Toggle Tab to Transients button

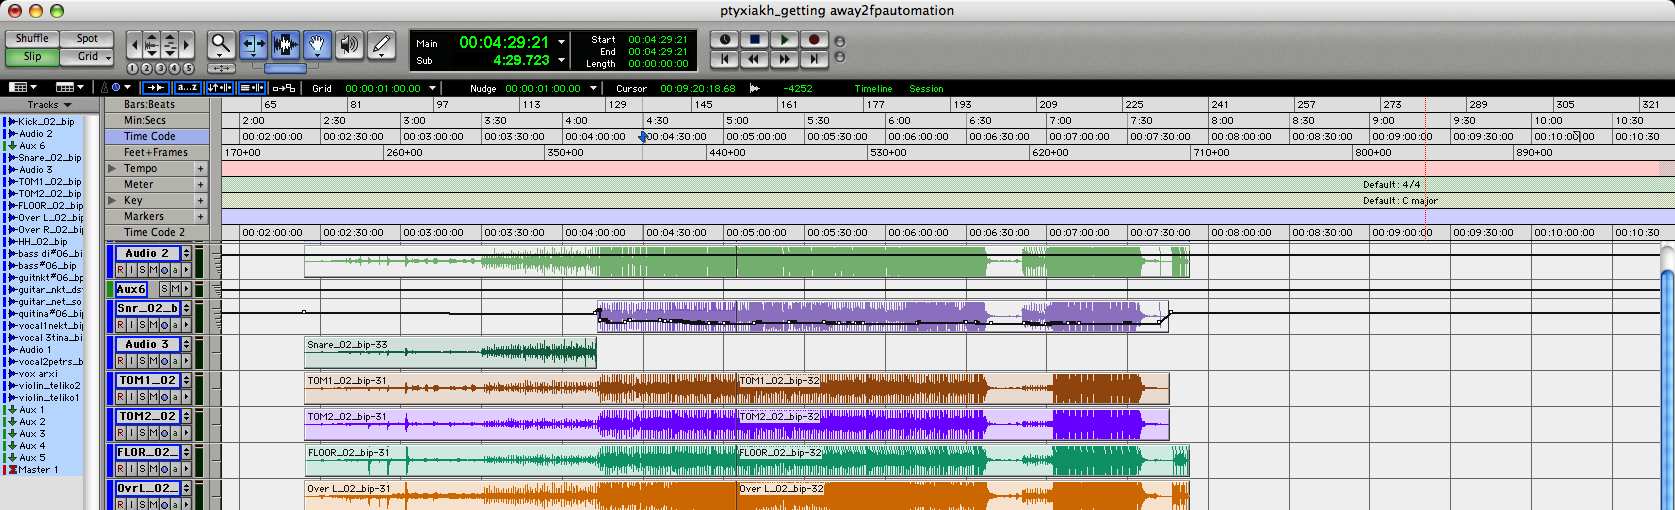[155, 88]
